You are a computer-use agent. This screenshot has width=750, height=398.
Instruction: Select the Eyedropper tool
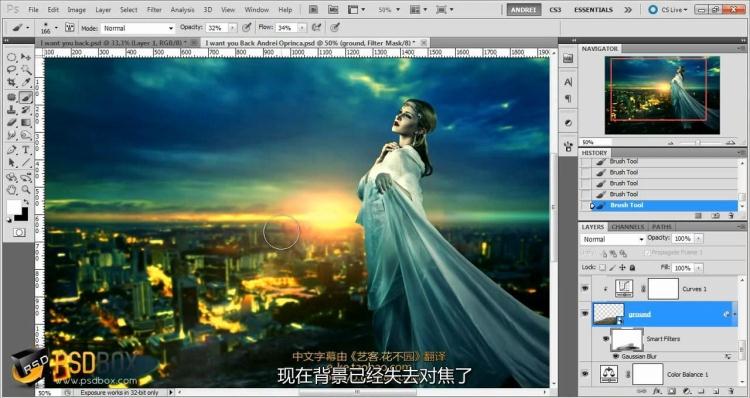[x=26, y=83]
